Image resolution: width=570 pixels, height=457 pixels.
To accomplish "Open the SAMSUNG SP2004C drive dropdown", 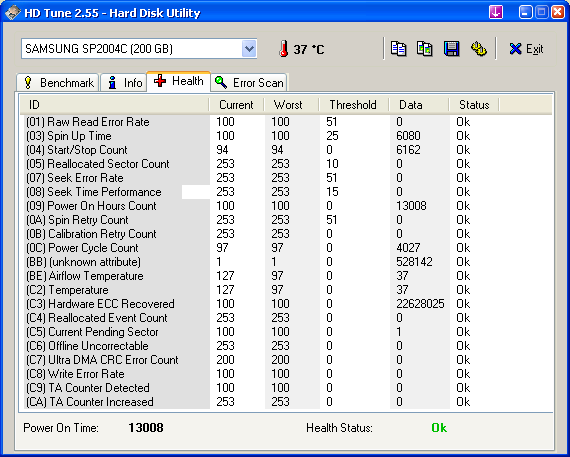I will pyautogui.click(x=249, y=49).
